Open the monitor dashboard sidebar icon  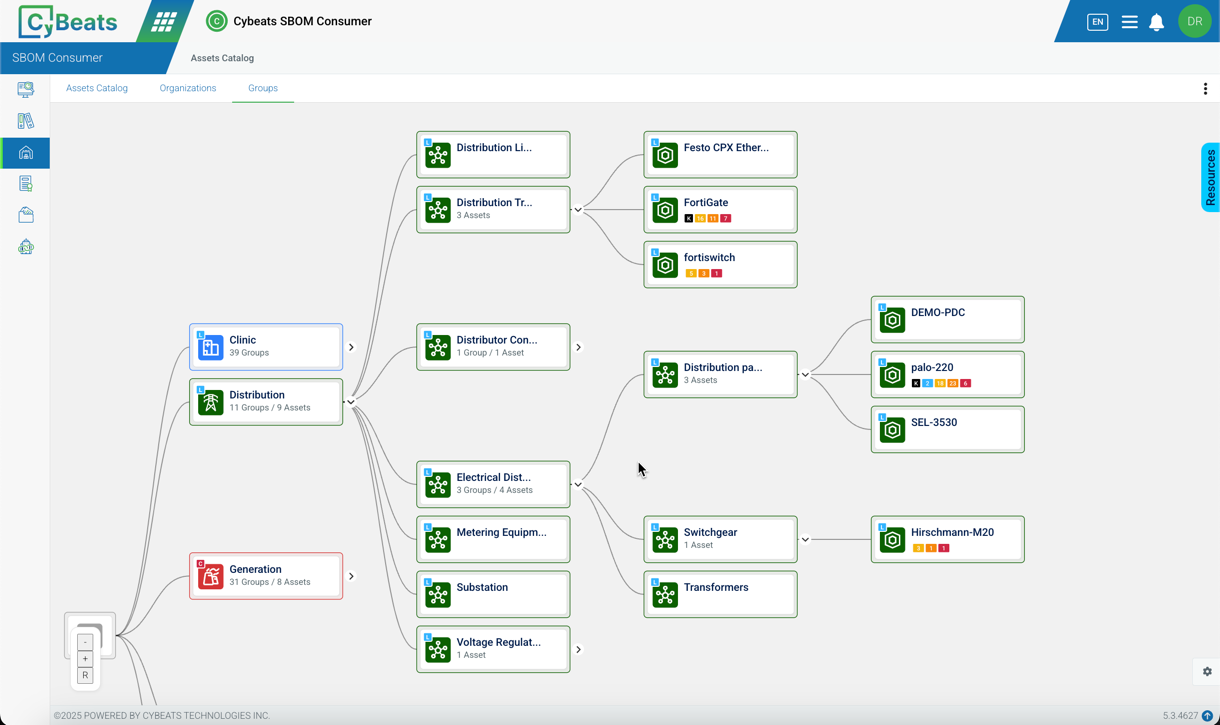click(26, 90)
